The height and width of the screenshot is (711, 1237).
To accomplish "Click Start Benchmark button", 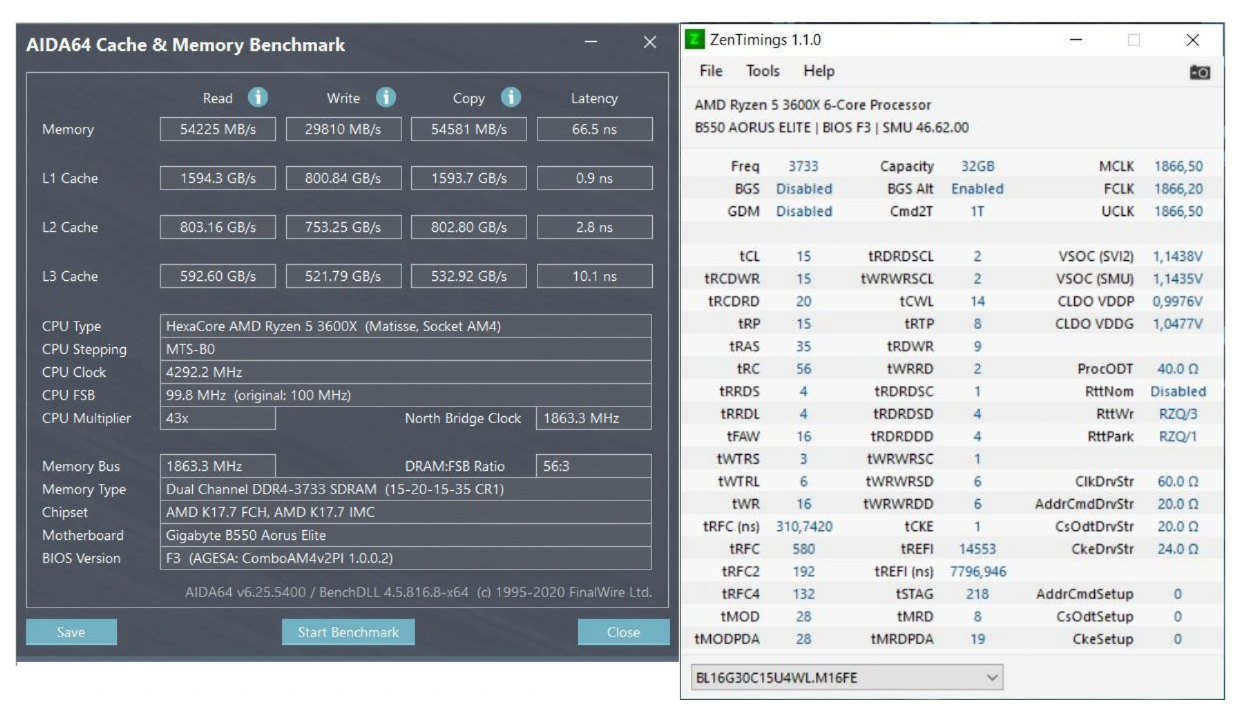I will point(348,632).
